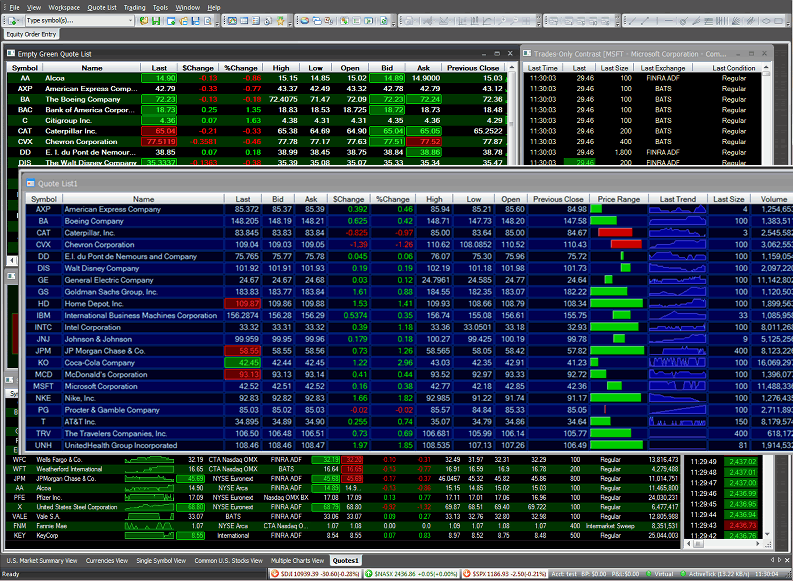Sort Trades-Only window by Last Exchange column

[663, 68]
